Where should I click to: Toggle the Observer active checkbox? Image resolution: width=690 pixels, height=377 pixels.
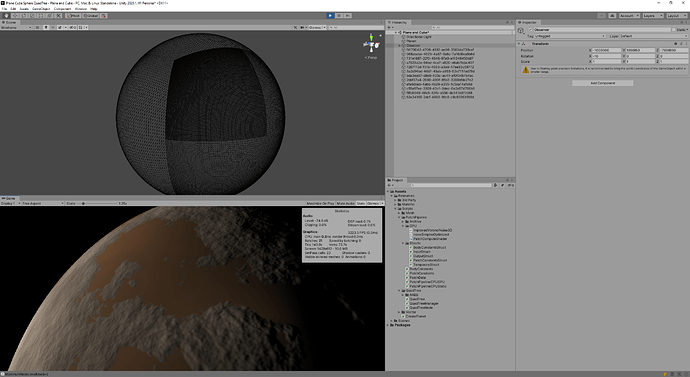pyautogui.click(x=530, y=29)
